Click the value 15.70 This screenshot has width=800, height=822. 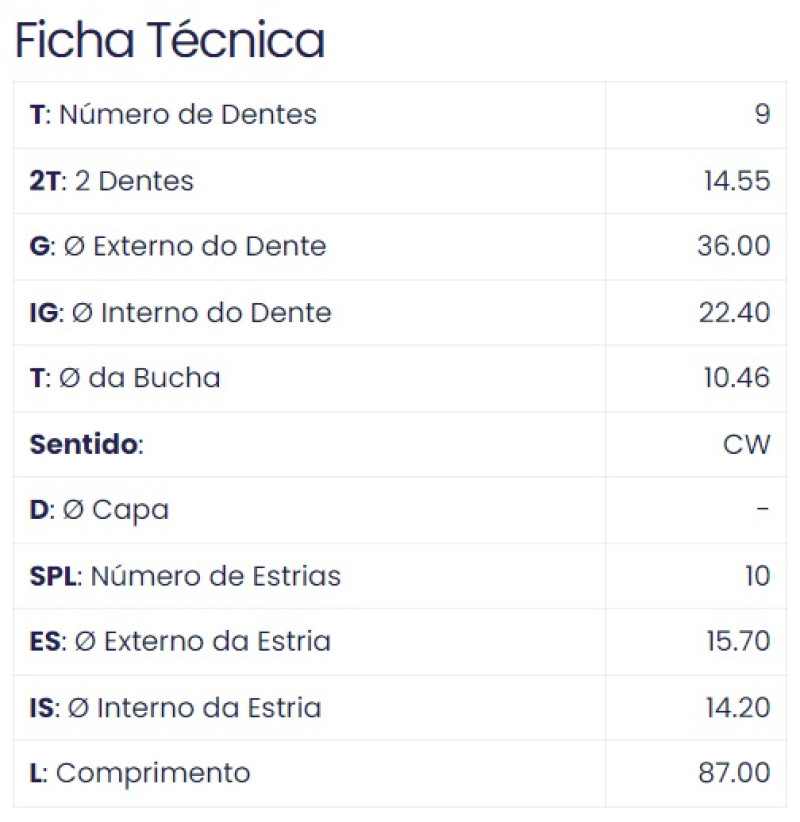pos(738,641)
